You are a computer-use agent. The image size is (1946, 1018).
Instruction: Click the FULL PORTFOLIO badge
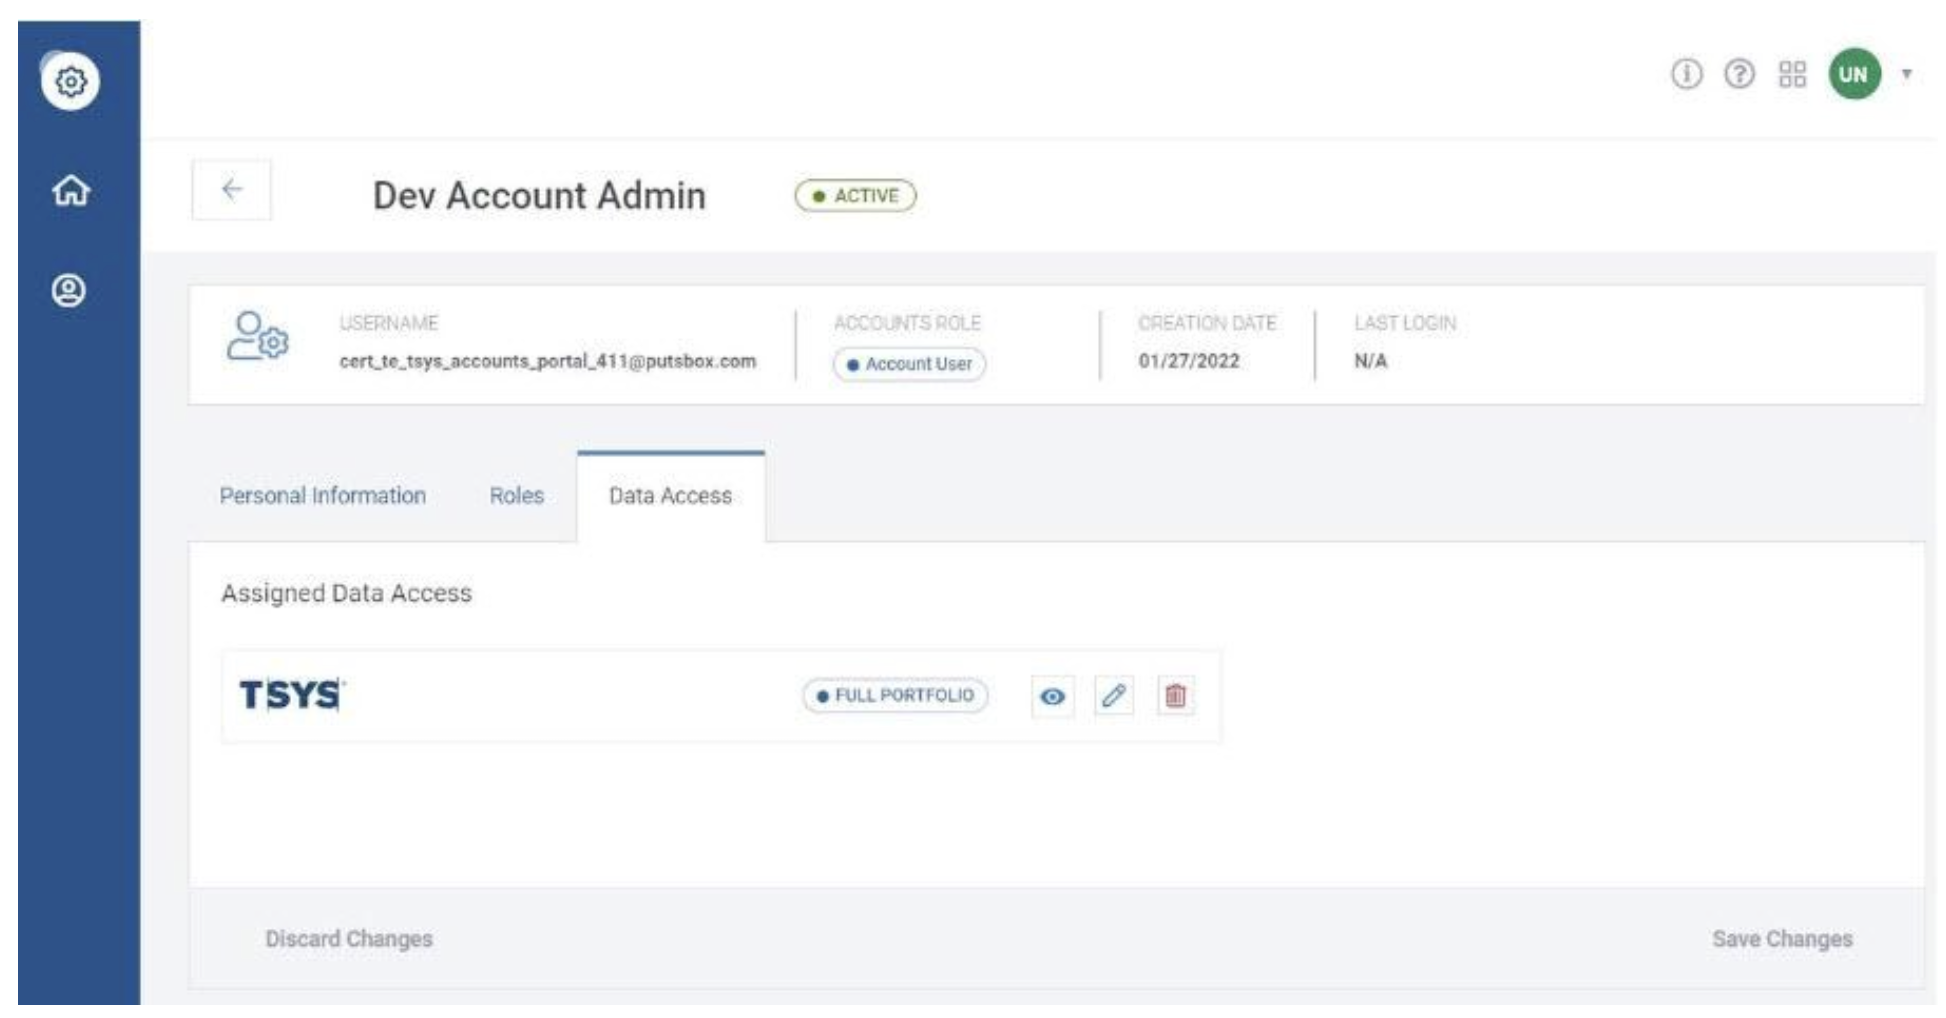(x=895, y=696)
